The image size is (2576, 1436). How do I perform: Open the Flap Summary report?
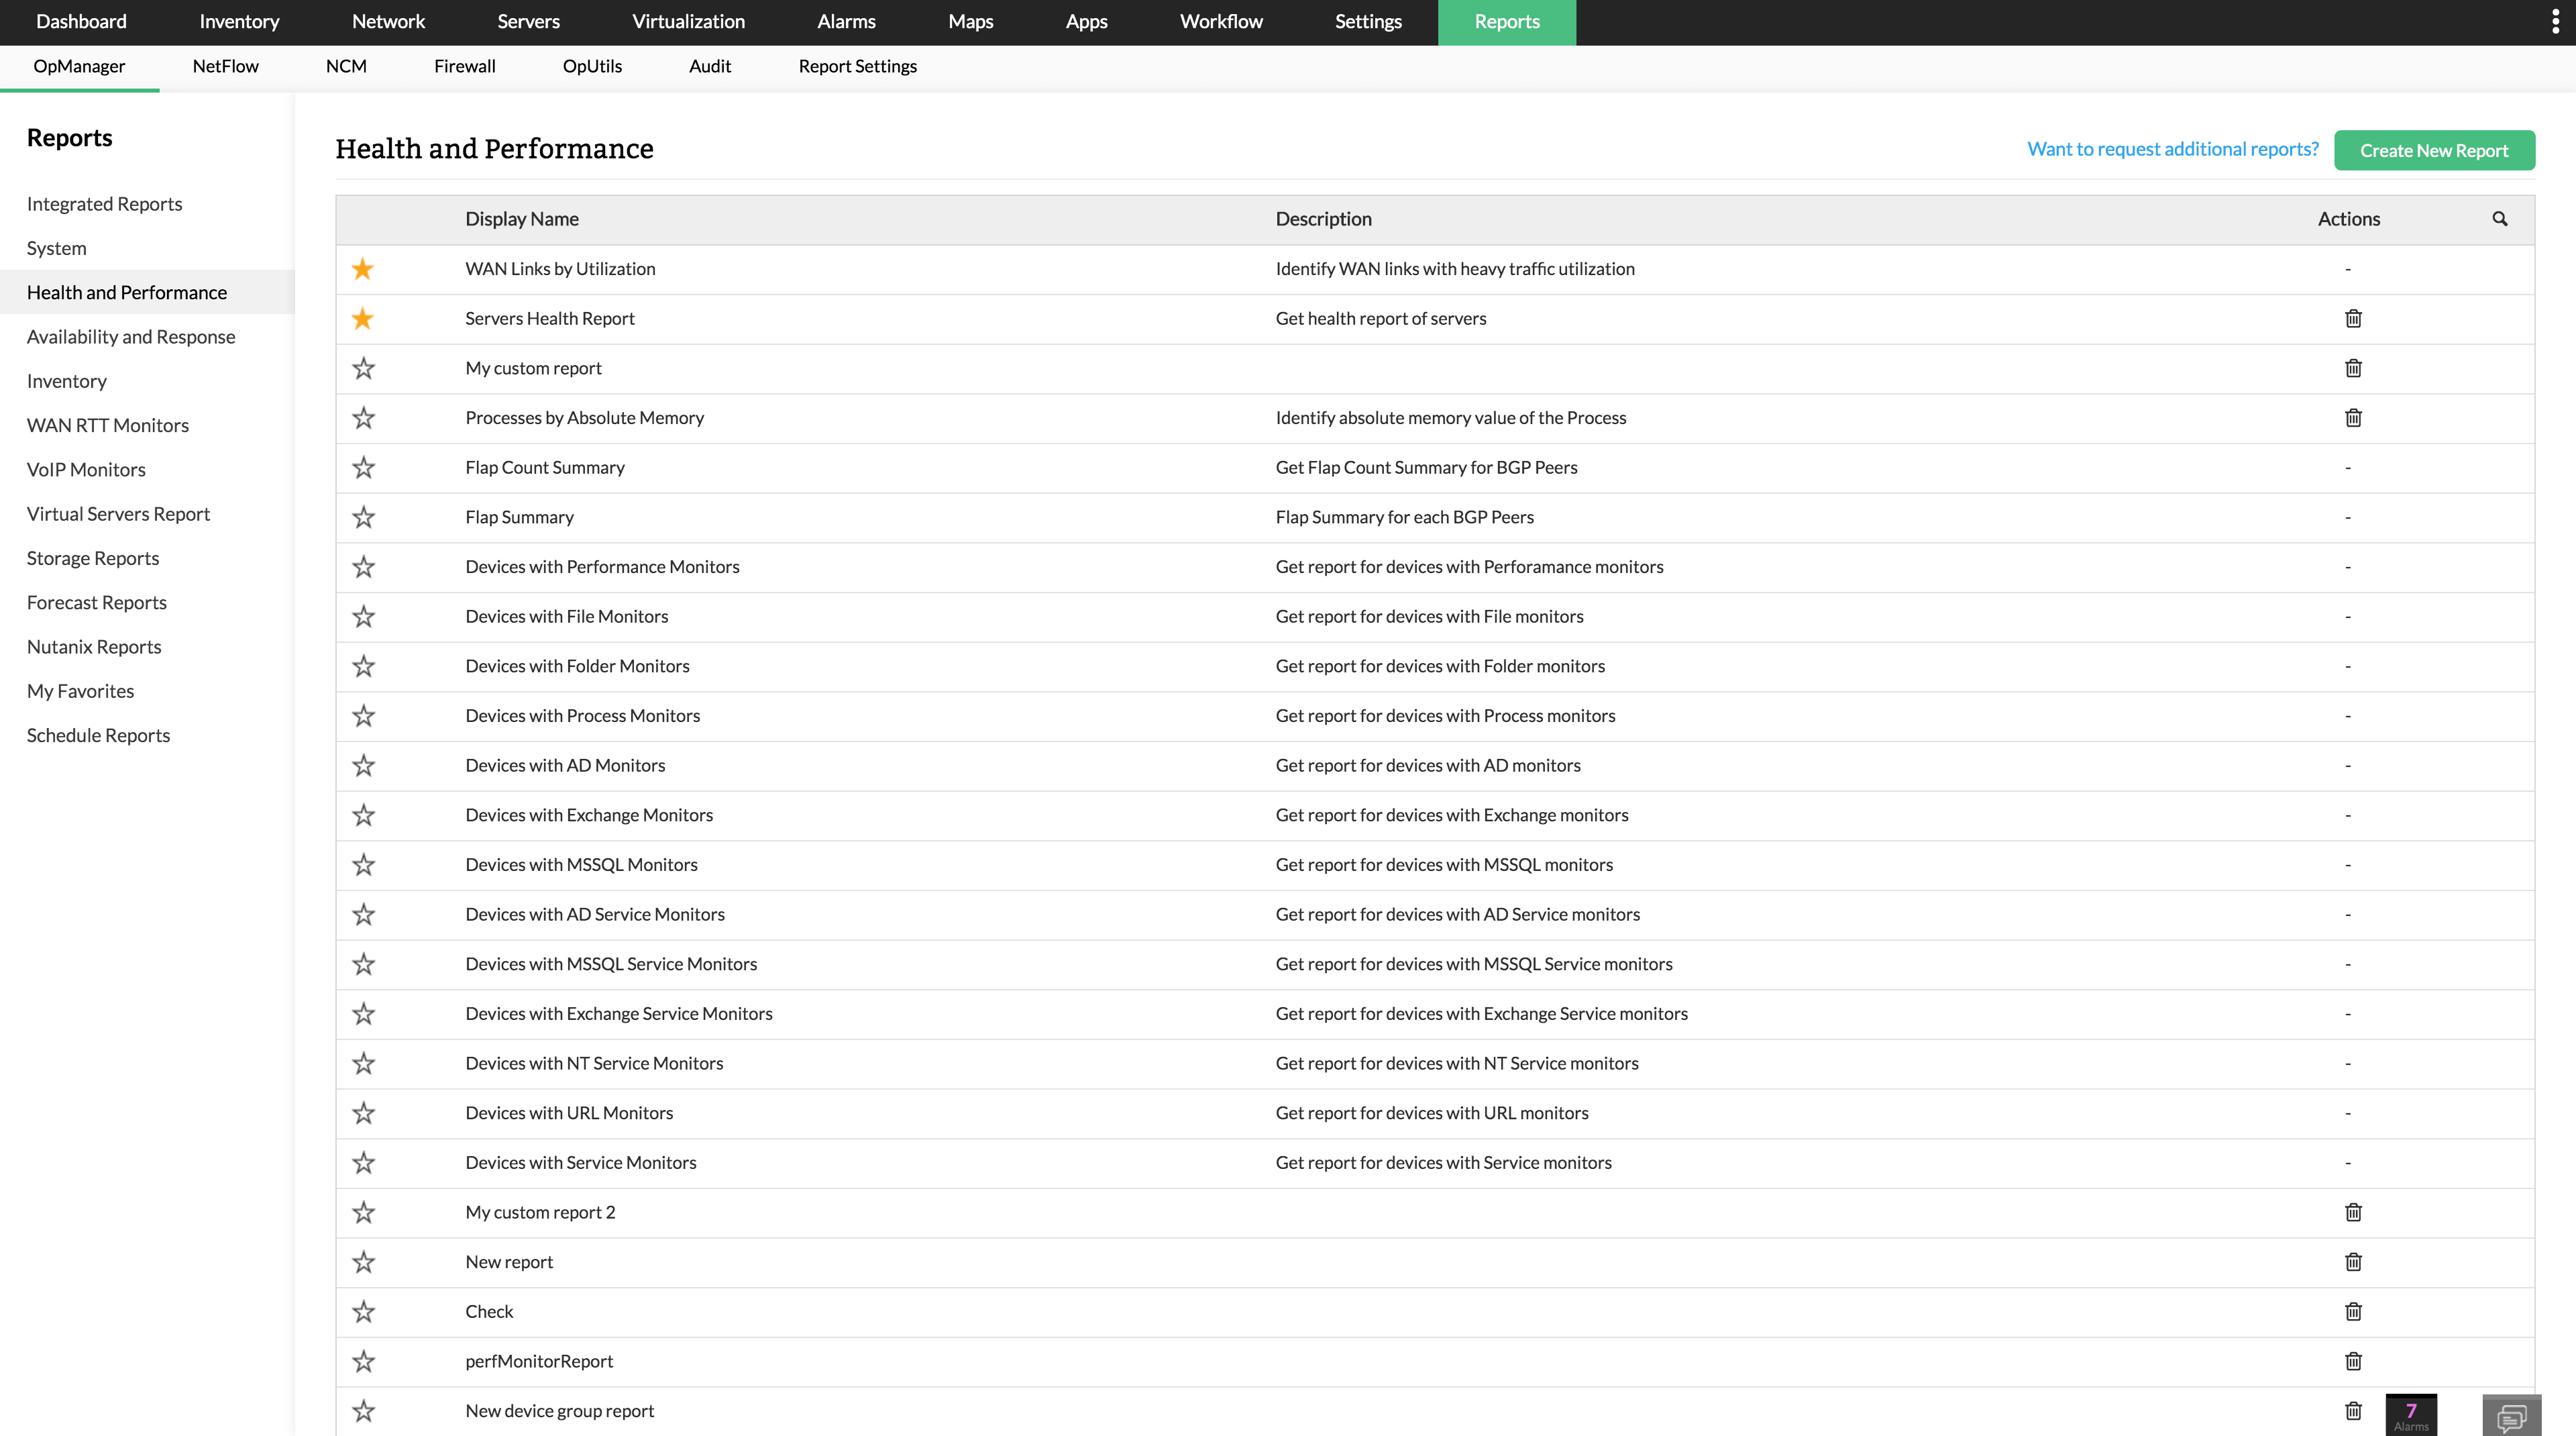click(x=519, y=516)
